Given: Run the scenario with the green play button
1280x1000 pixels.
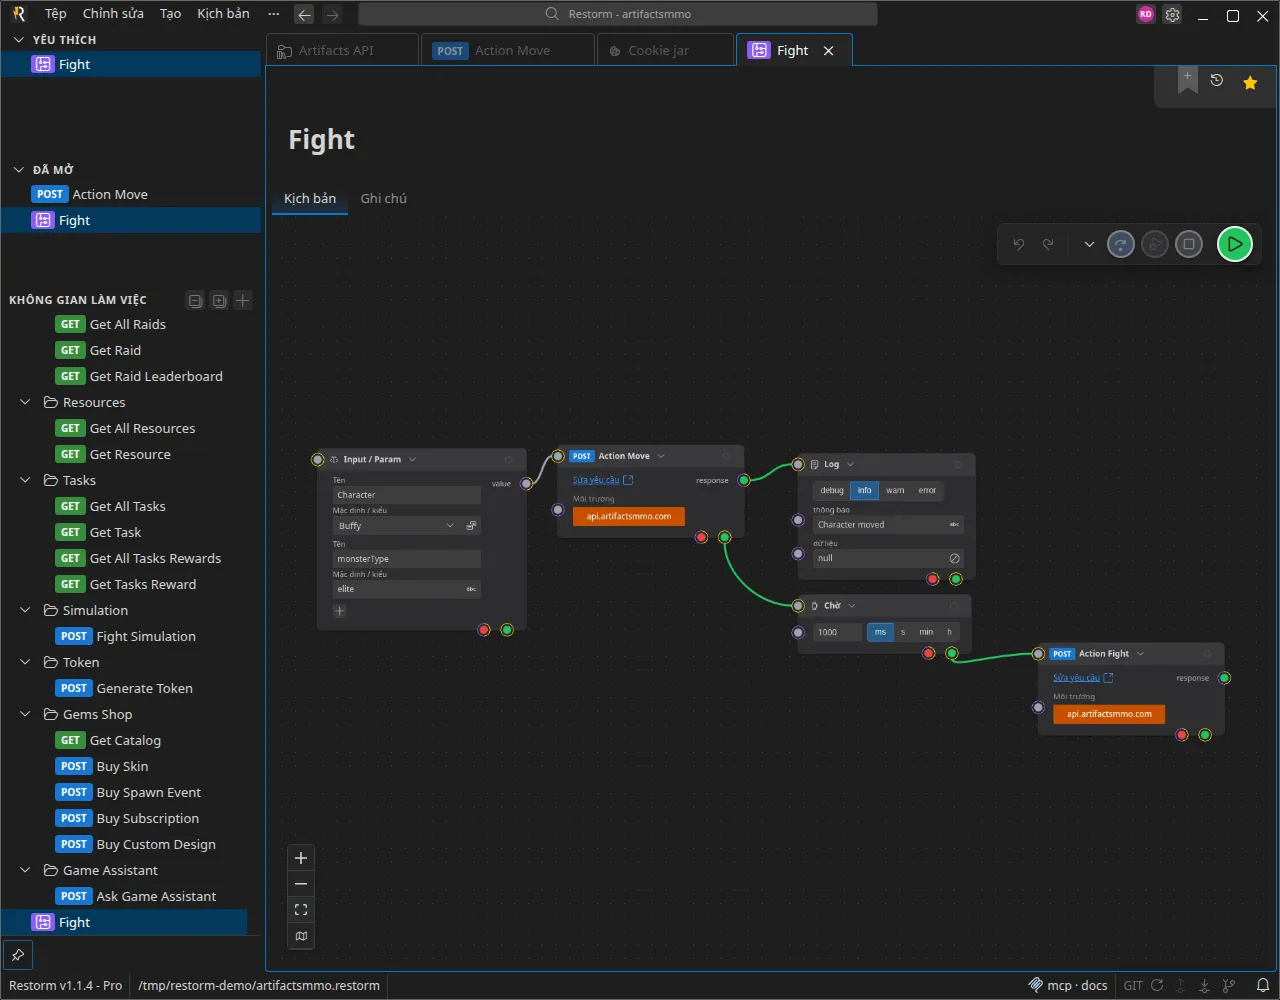Looking at the screenshot, I should tap(1235, 244).
